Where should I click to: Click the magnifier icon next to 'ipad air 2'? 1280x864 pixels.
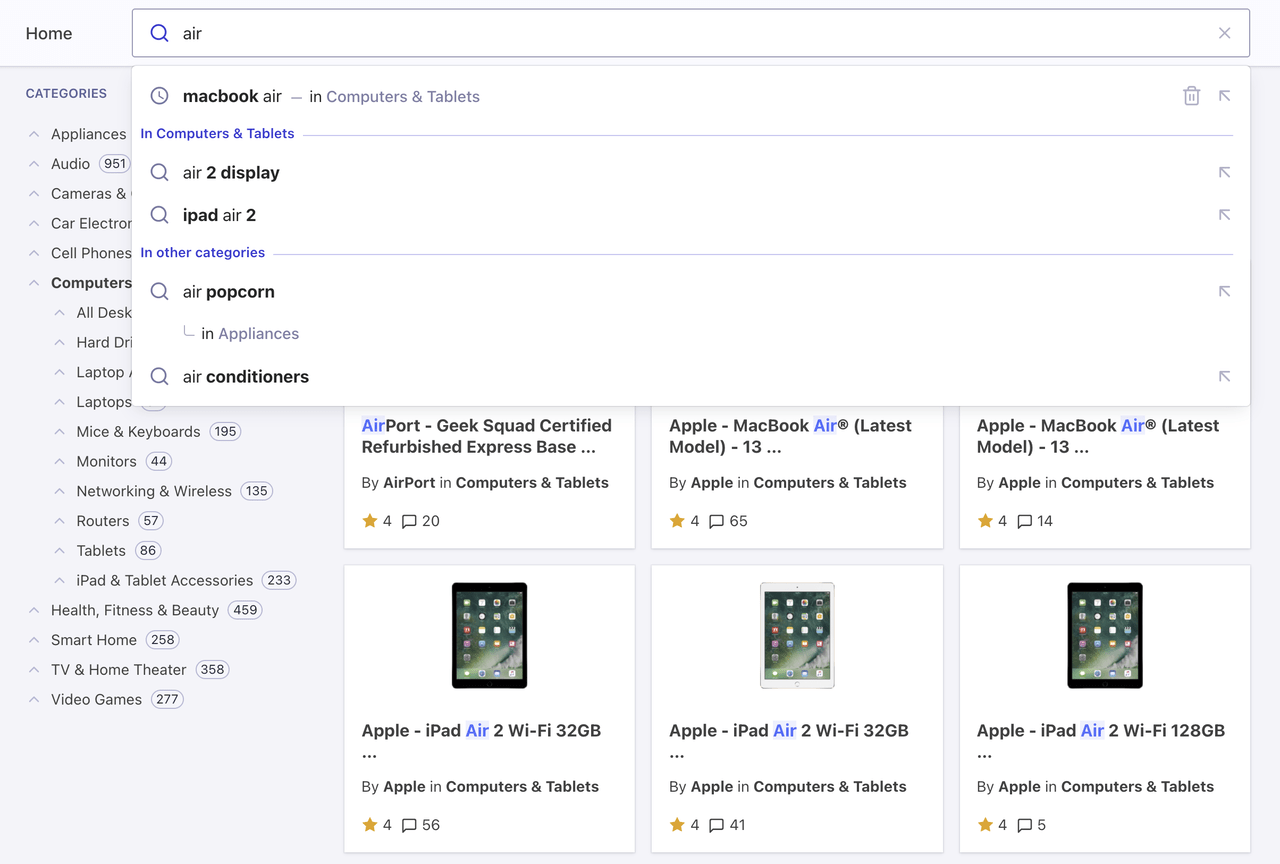click(159, 215)
